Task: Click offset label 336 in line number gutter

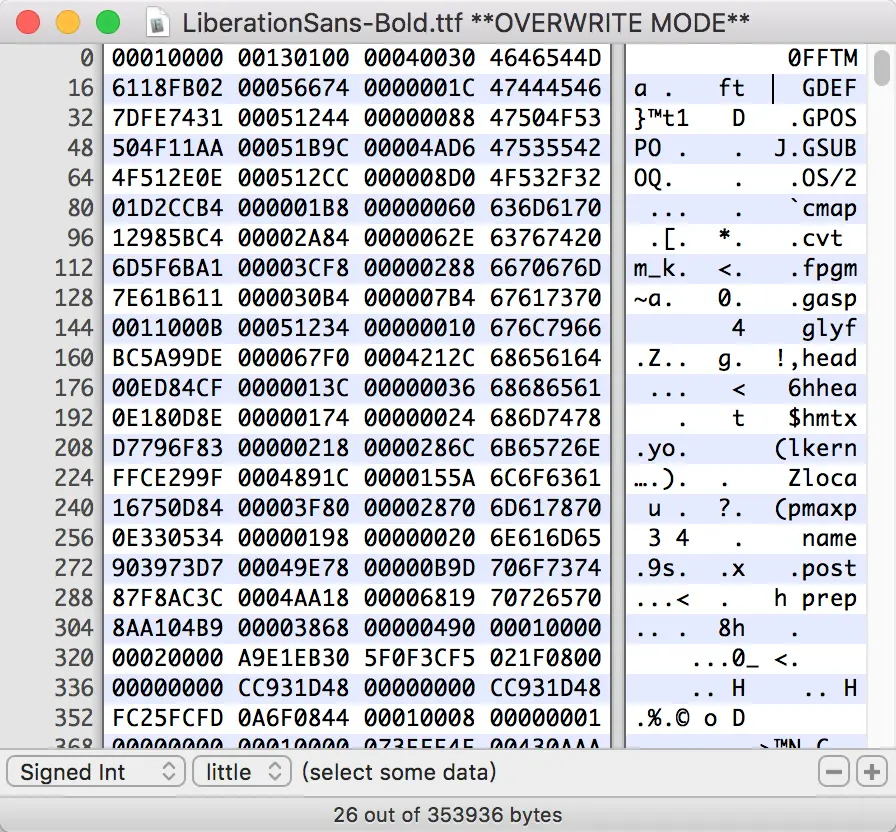Action: [74, 688]
